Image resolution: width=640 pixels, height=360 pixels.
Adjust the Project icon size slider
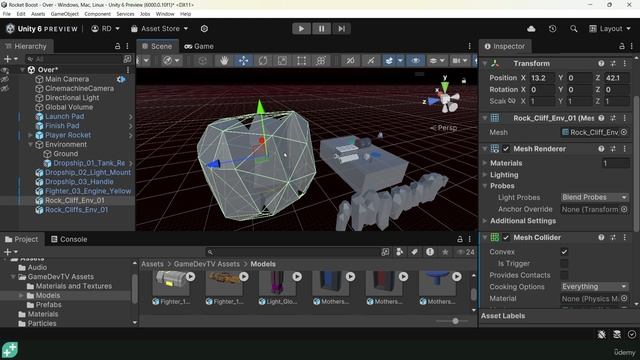(455, 321)
